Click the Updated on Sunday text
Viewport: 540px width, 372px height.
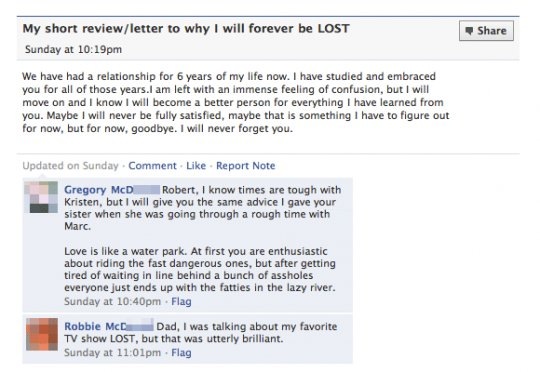click(70, 166)
